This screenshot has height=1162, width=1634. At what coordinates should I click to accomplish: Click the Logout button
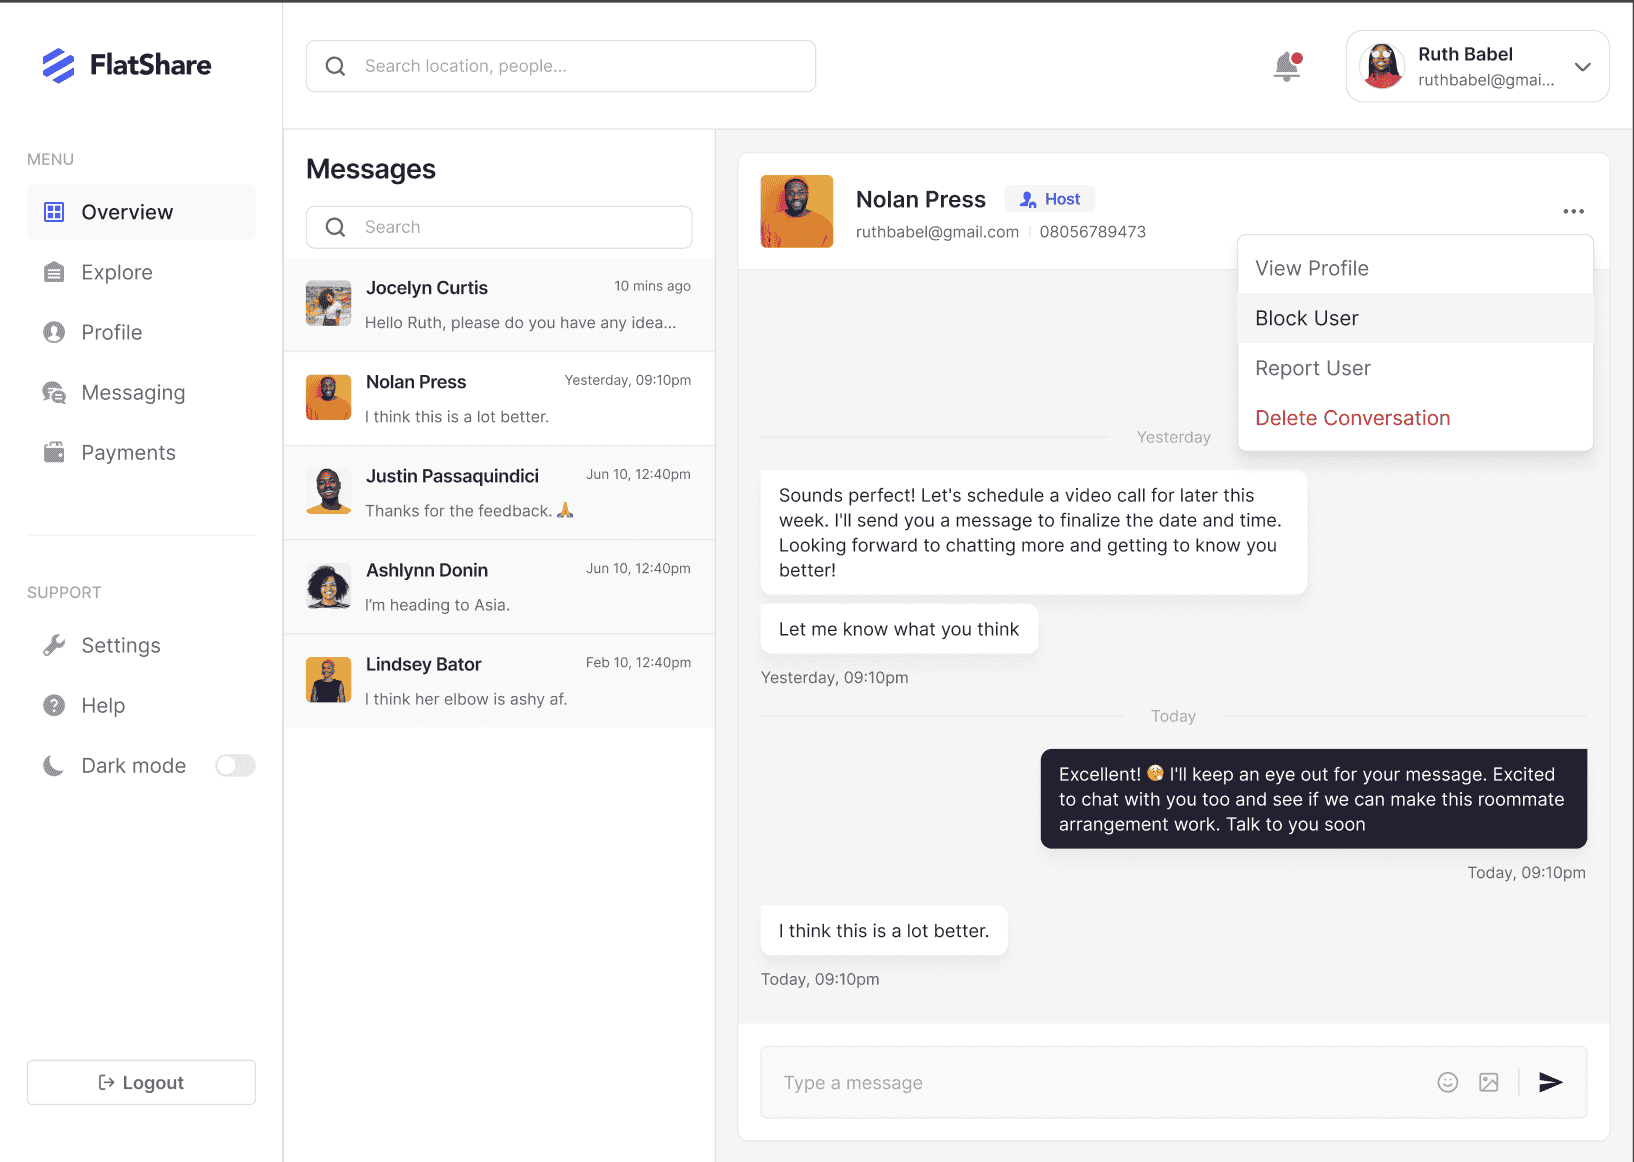(141, 1082)
